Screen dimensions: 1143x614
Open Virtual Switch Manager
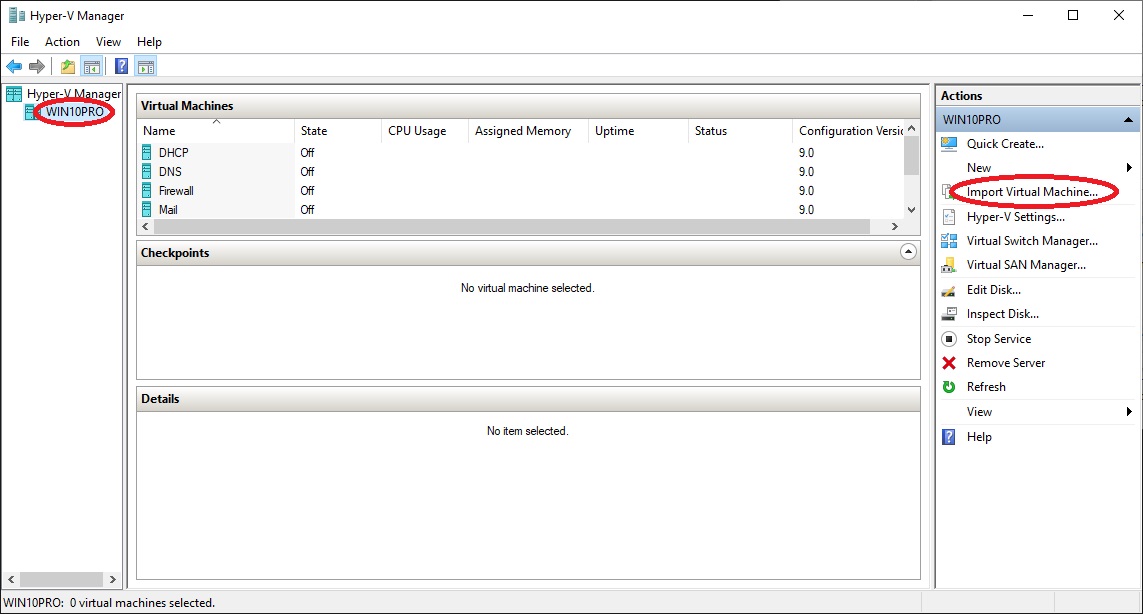[1032, 241]
